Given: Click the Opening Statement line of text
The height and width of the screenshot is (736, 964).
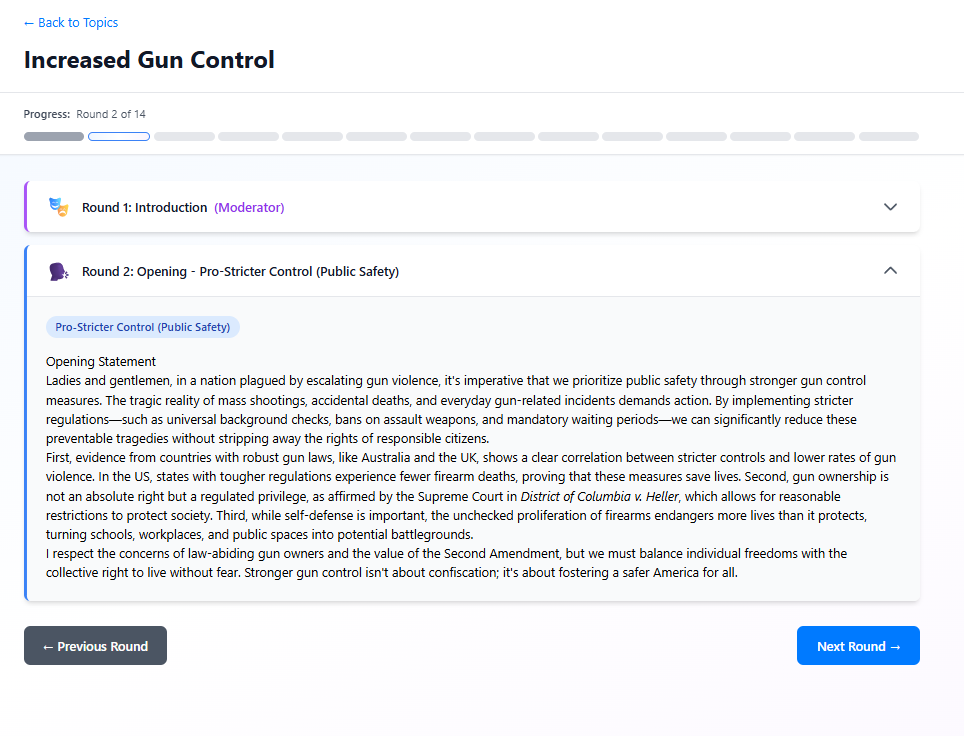Looking at the screenshot, I should coord(101,361).
